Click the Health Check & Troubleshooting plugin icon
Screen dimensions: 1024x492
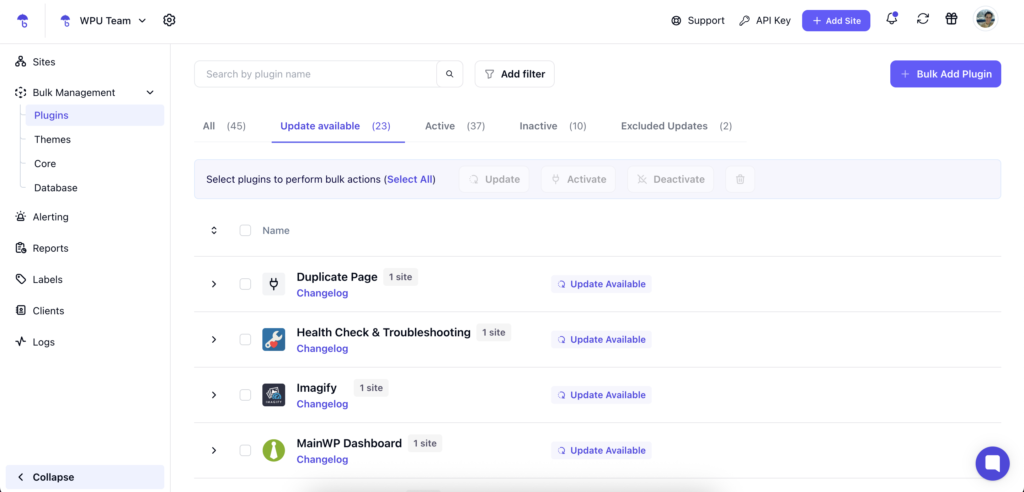(274, 340)
